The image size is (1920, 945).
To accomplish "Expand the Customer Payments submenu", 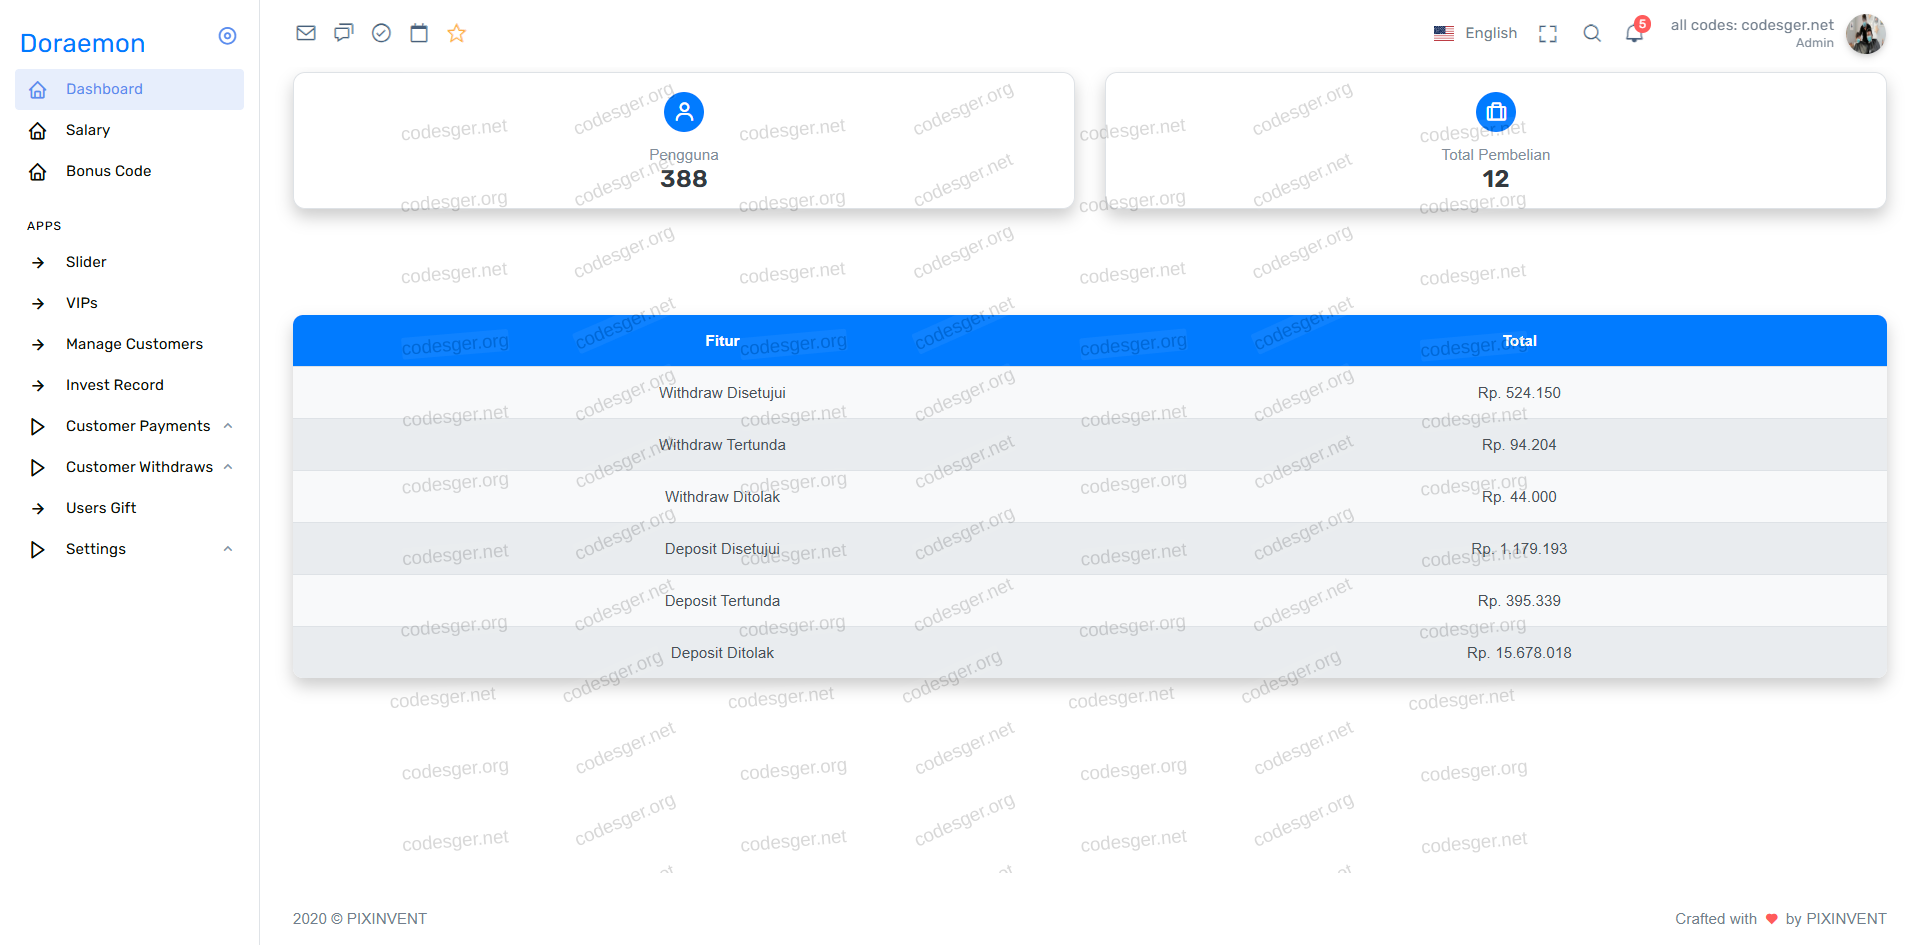I will pos(138,426).
